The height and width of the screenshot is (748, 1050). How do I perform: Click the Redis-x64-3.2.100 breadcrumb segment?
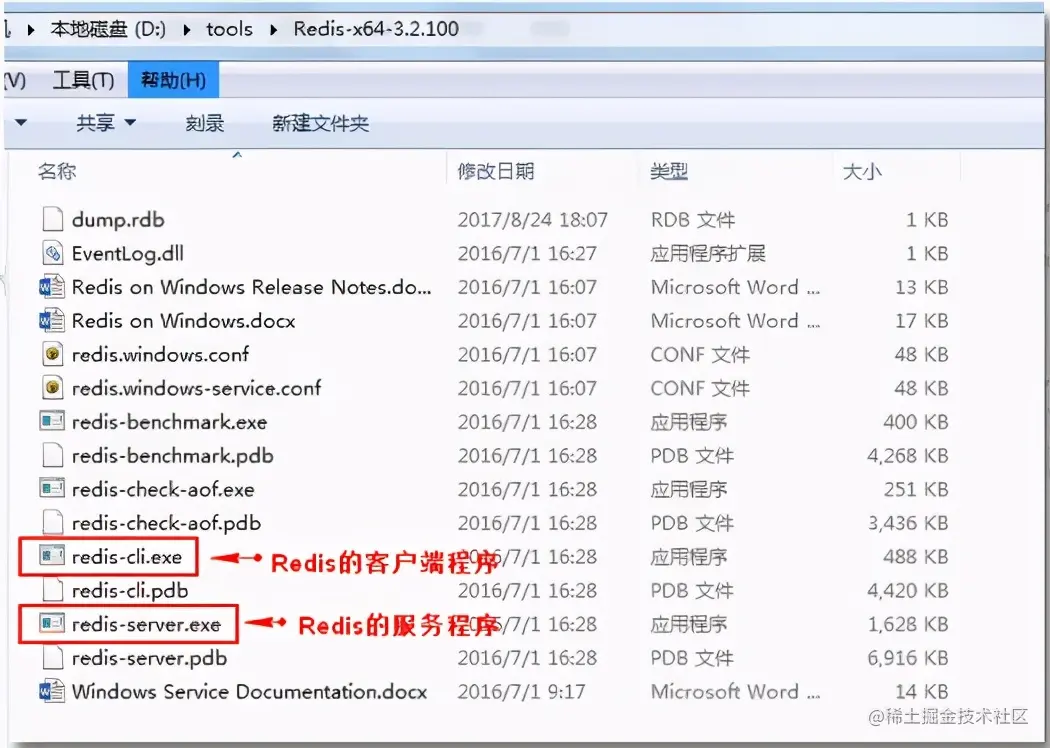(376, 29)
